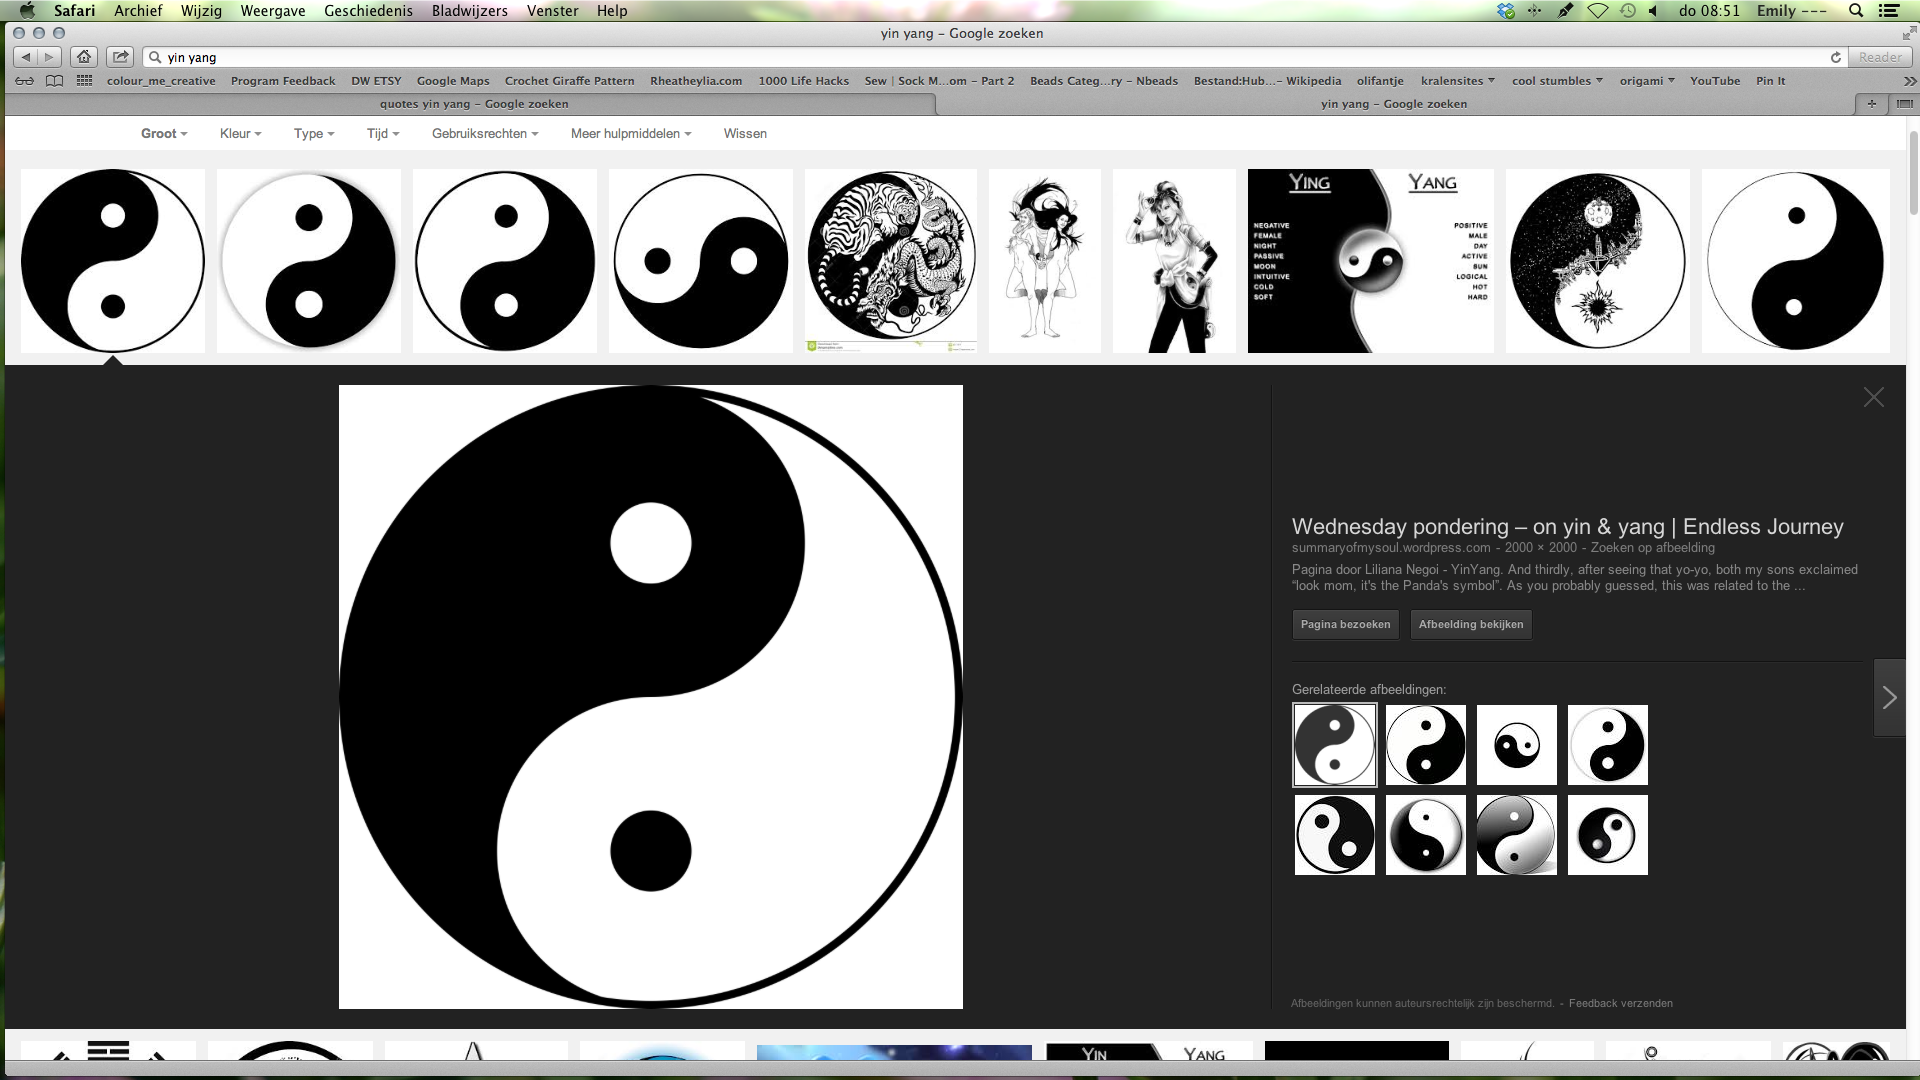Open kralensites bookmarks folder

1458,81
